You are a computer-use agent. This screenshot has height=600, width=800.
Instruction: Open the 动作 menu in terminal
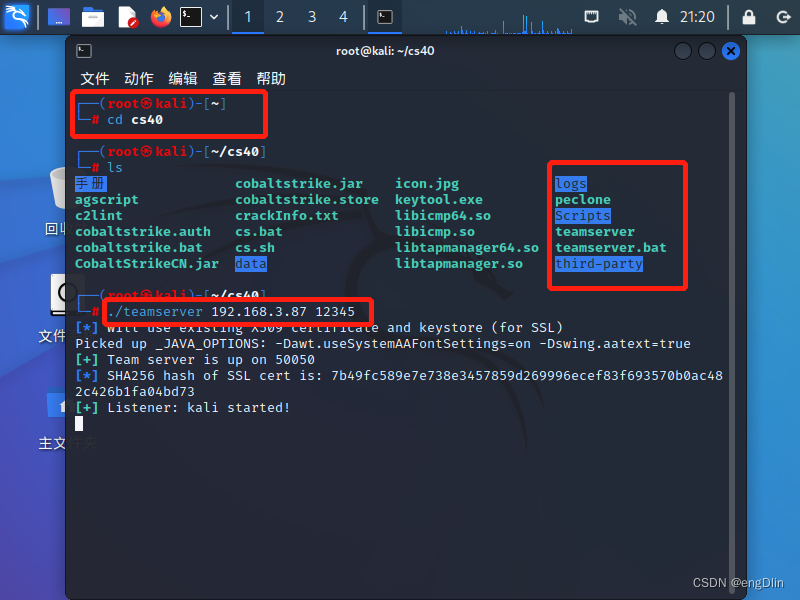(139, 79)
